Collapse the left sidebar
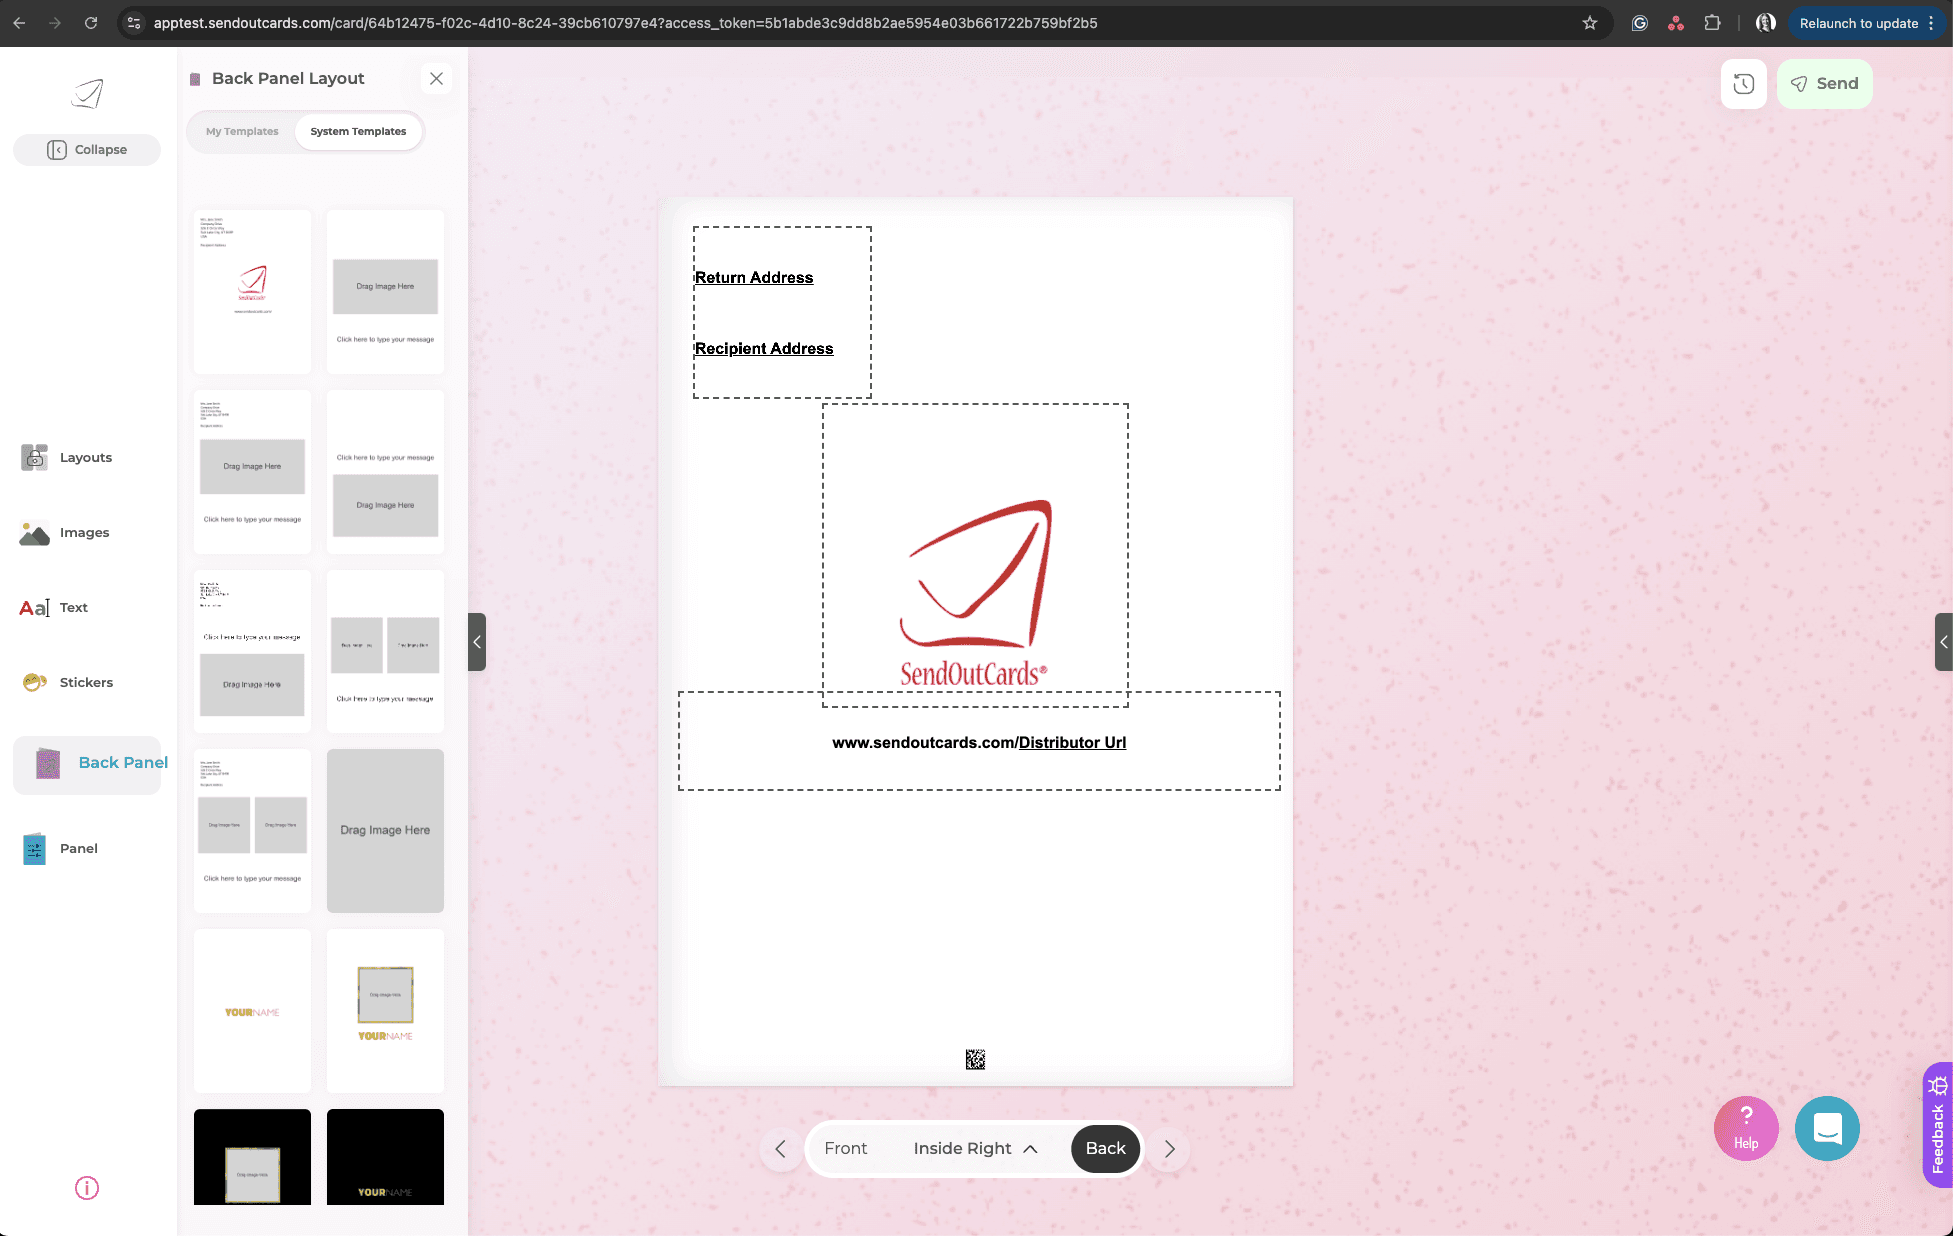 (x=87, y=149)
